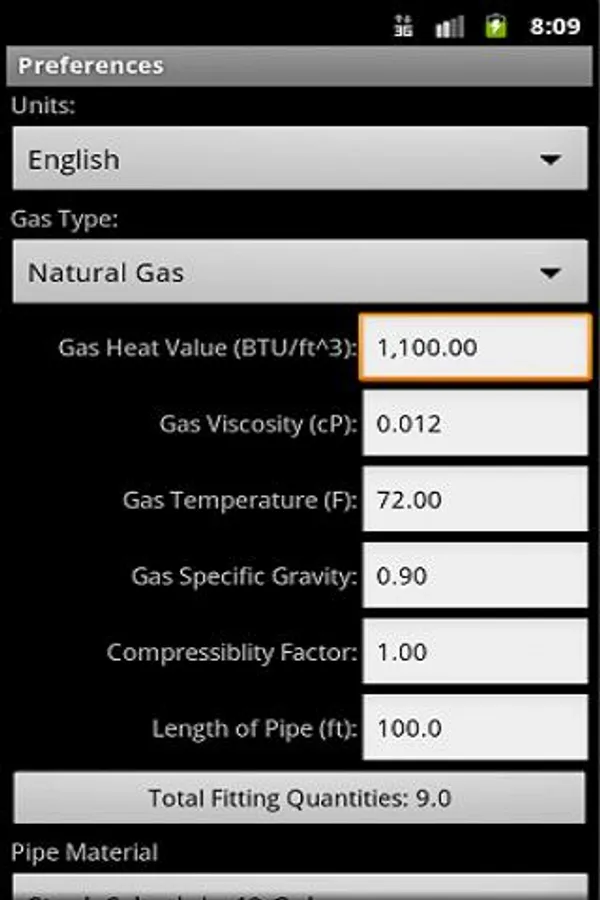Focus the Gas Heat Value field
600x900 pixels.
coord(475,347)
